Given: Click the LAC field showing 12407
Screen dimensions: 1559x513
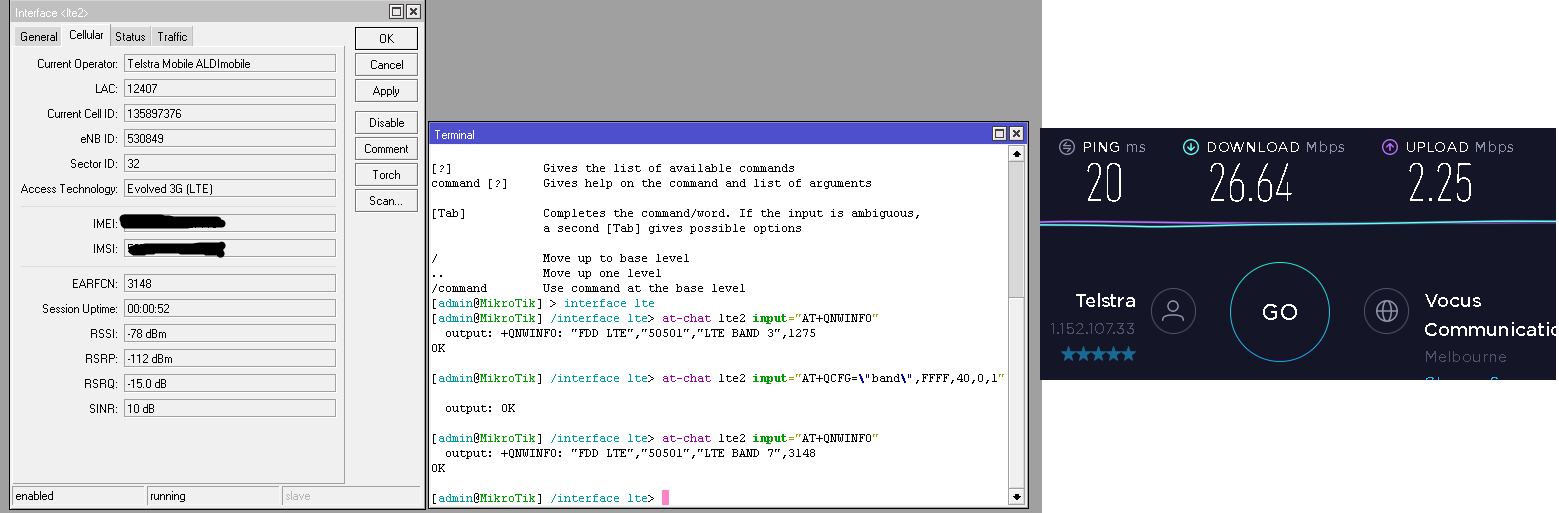Looking at the screenshot, I should [x=230, y=88].
